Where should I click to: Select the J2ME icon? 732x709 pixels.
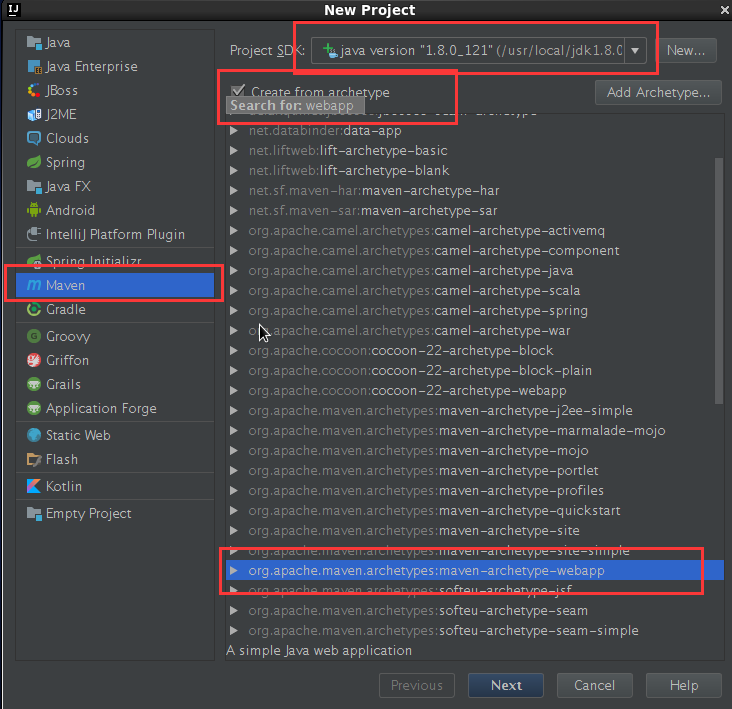(34, 114)
